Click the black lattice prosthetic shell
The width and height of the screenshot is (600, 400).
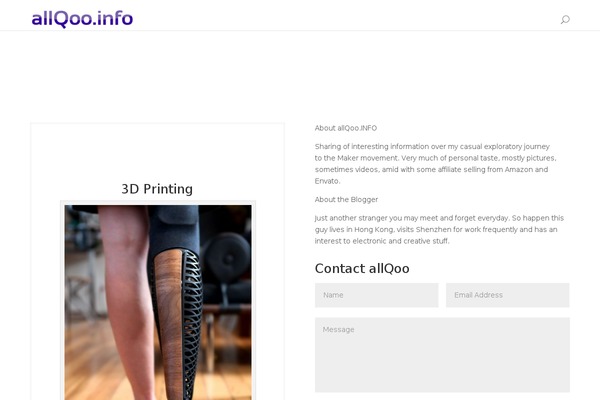click(x=191, y=322)
